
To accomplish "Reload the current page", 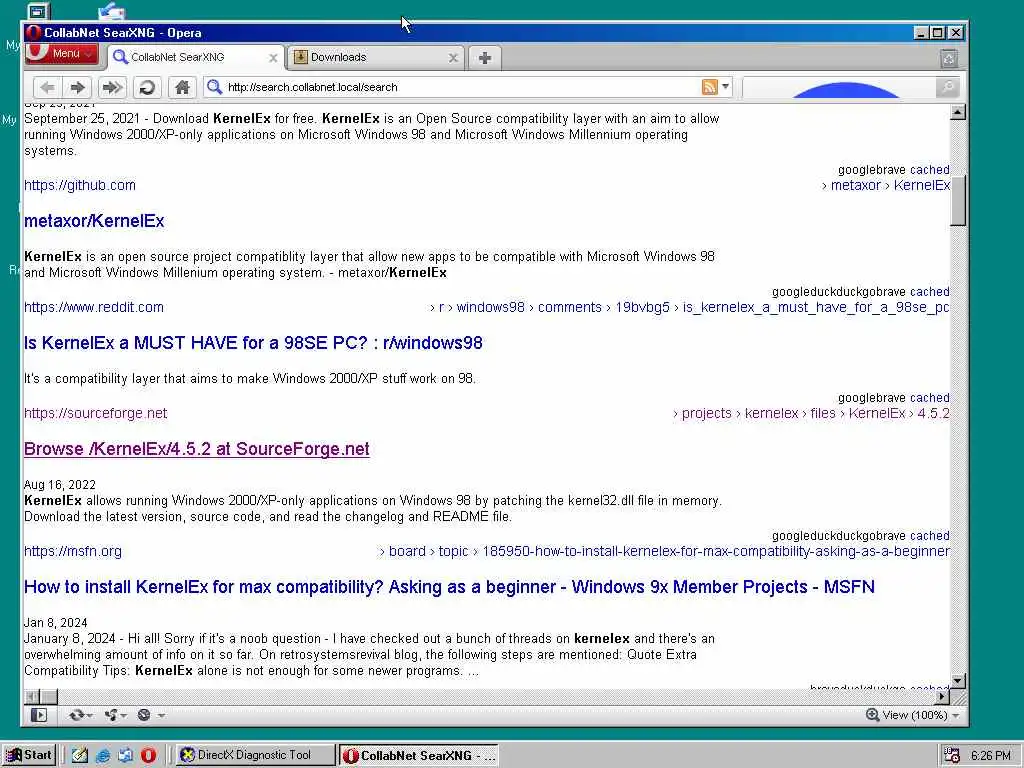I will [148, 87].
